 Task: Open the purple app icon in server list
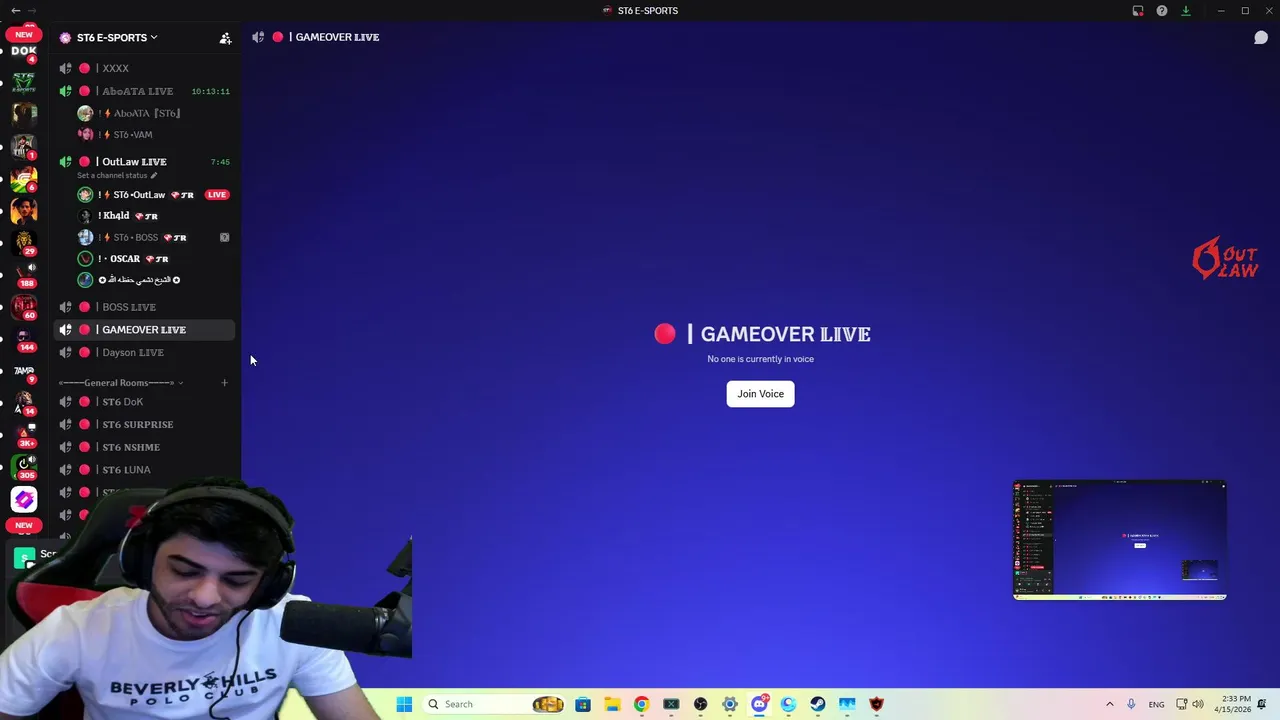coord(24,500)
